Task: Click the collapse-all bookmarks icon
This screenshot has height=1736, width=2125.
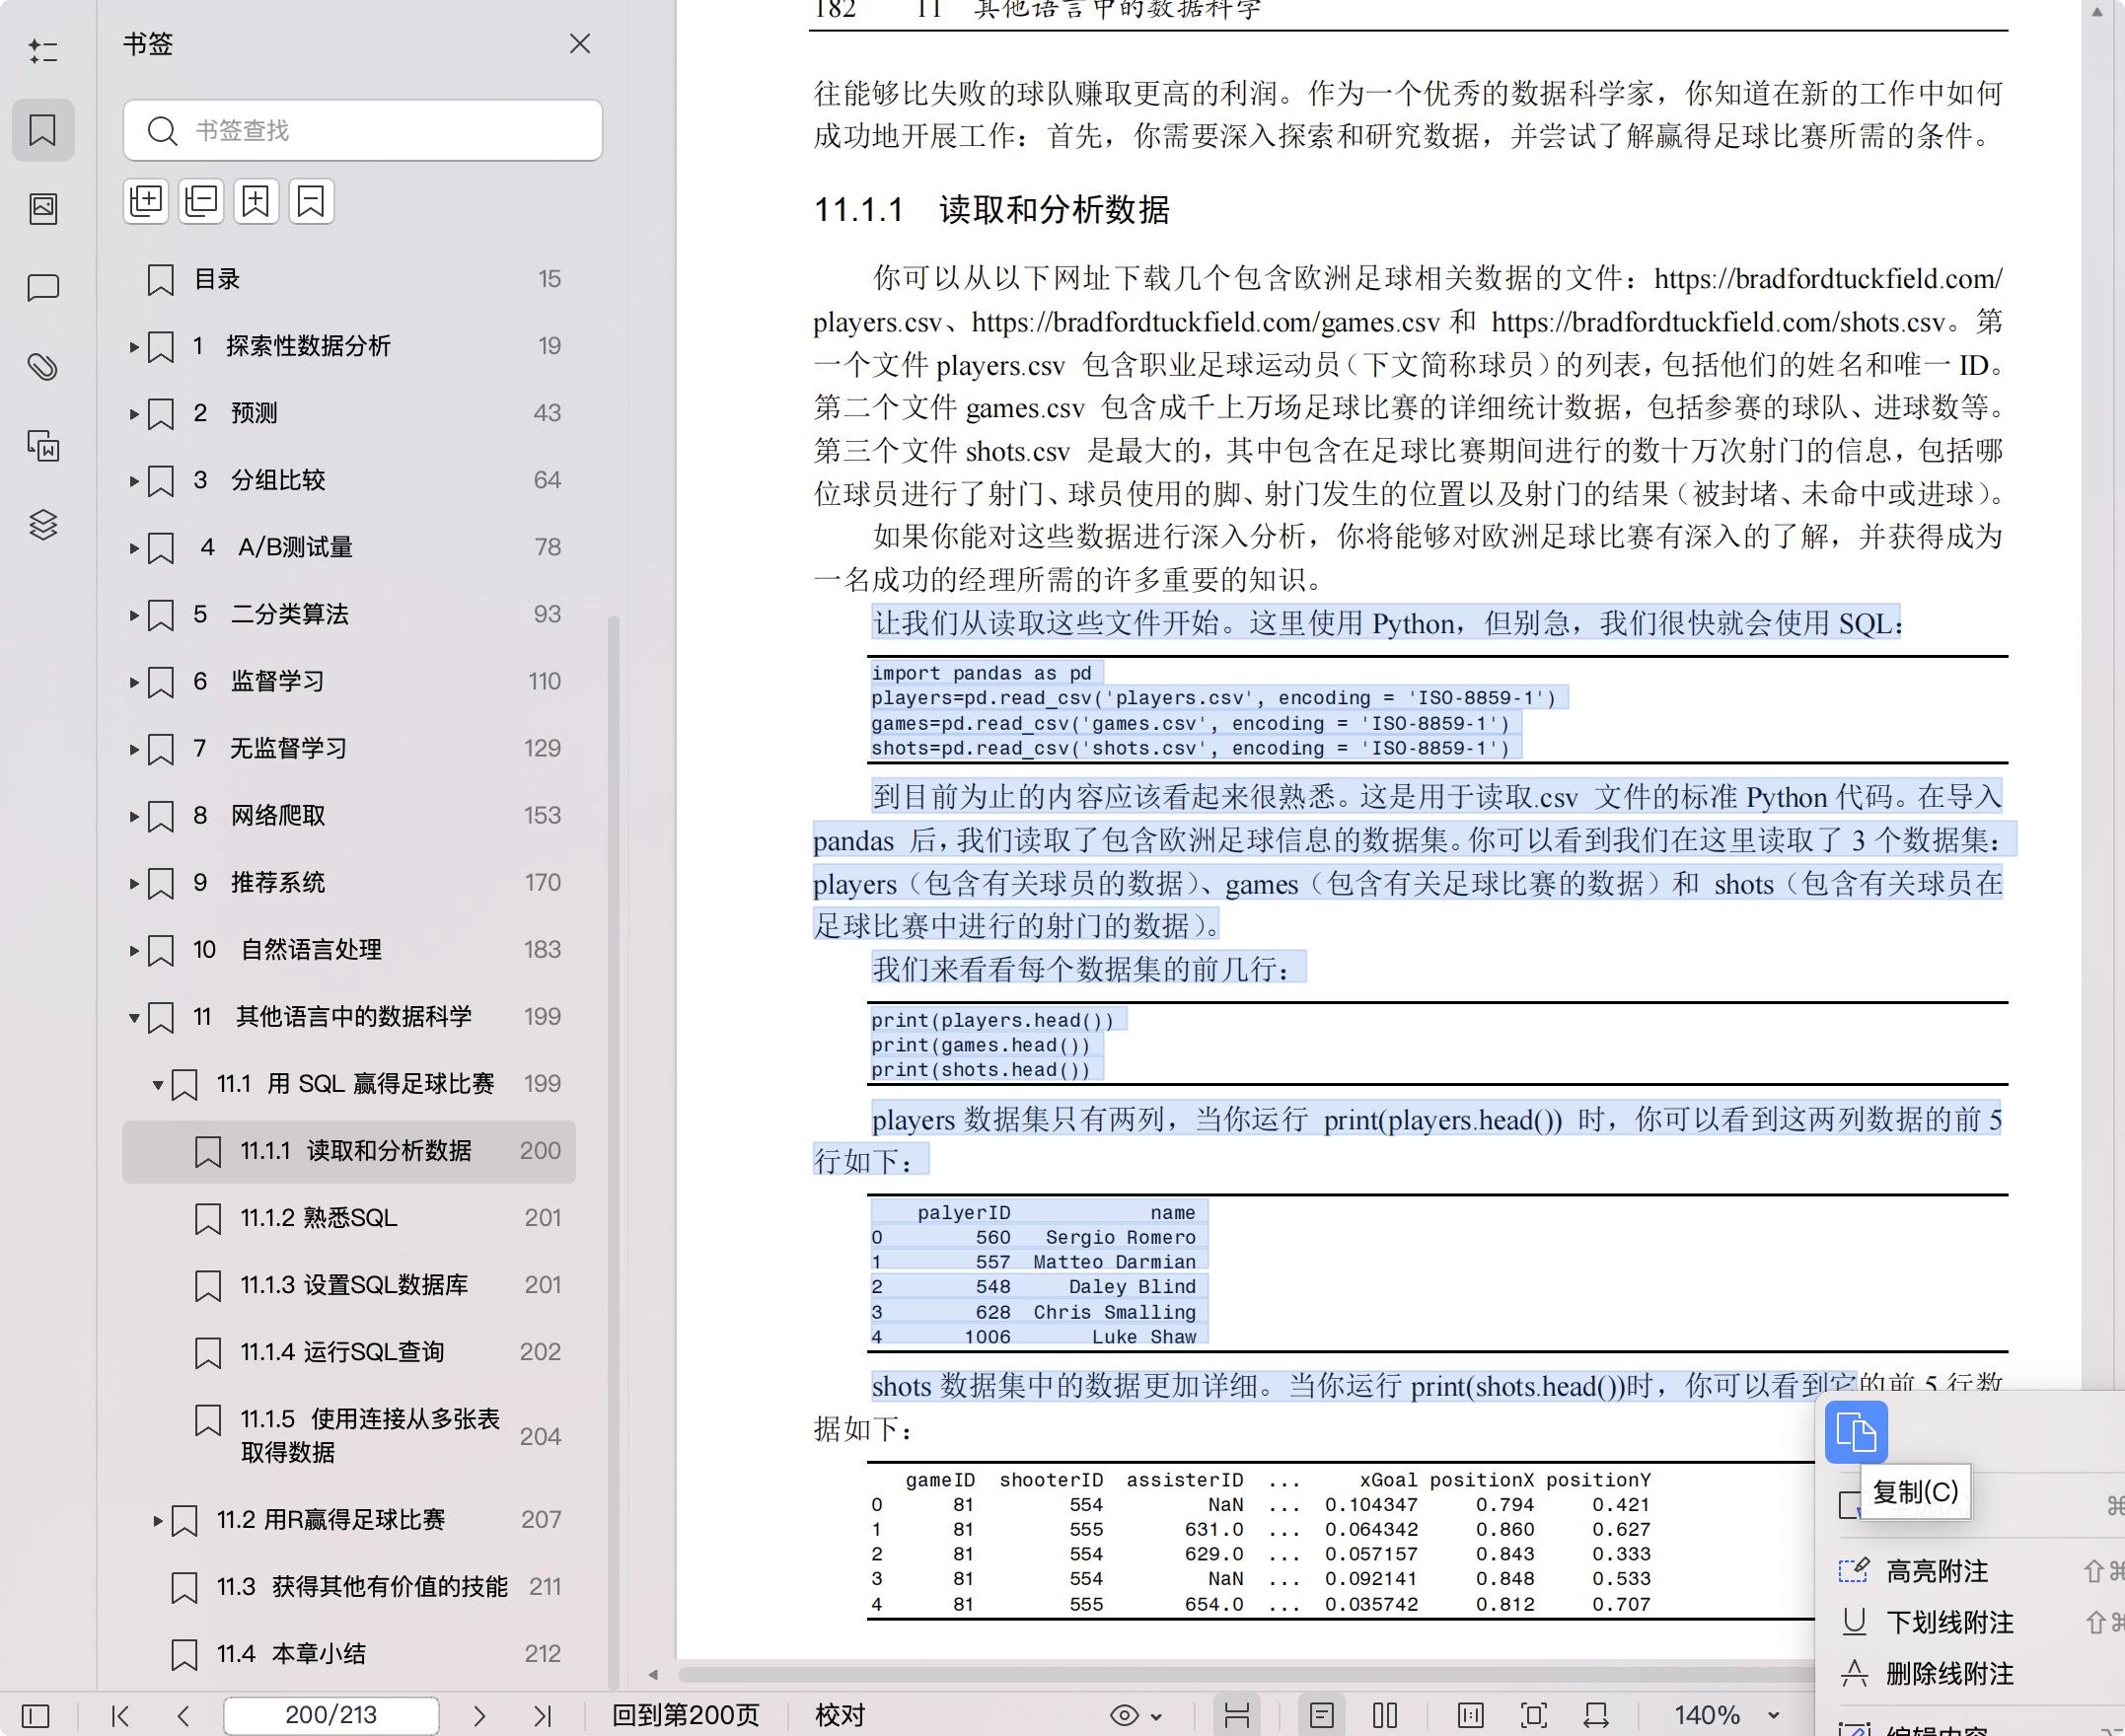Action: coord(201,201)
